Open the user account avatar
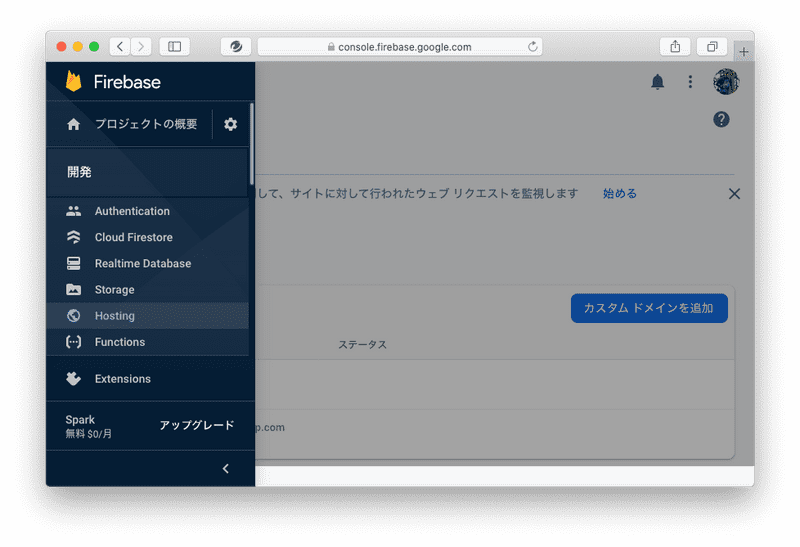This screenshot has width=800, height=547. coord(726,82)
